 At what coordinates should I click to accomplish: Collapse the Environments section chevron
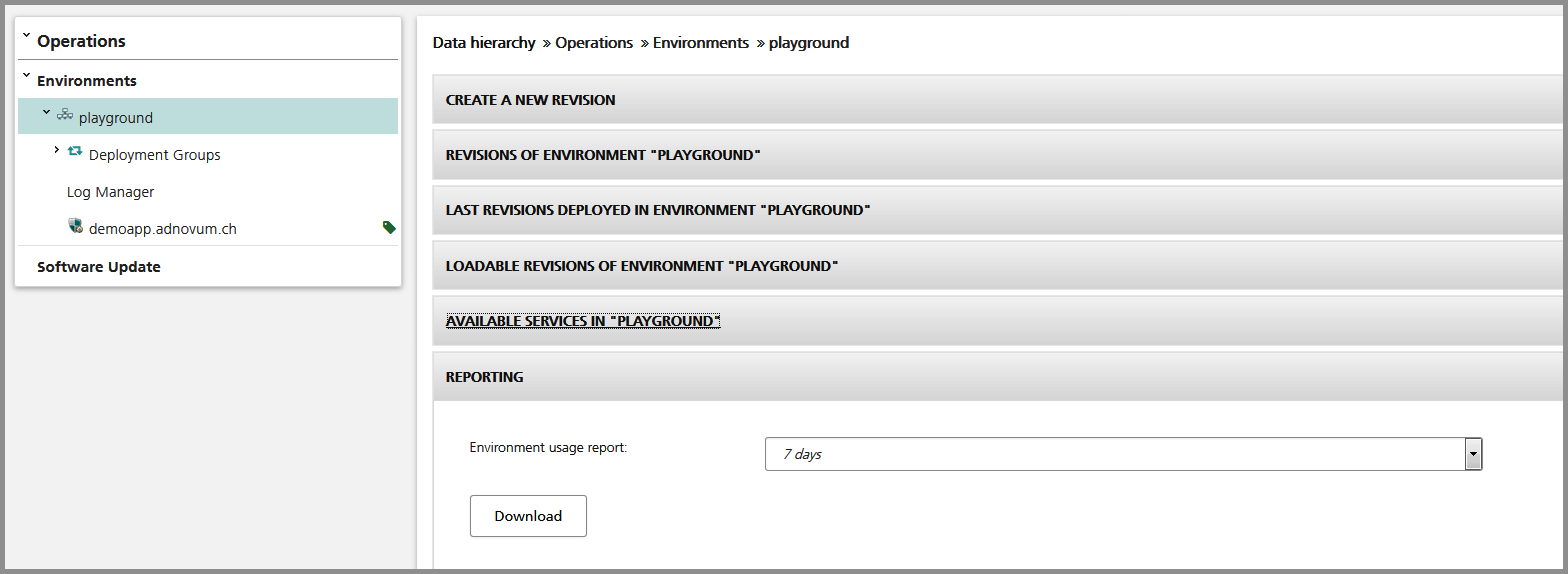(26, 77)
